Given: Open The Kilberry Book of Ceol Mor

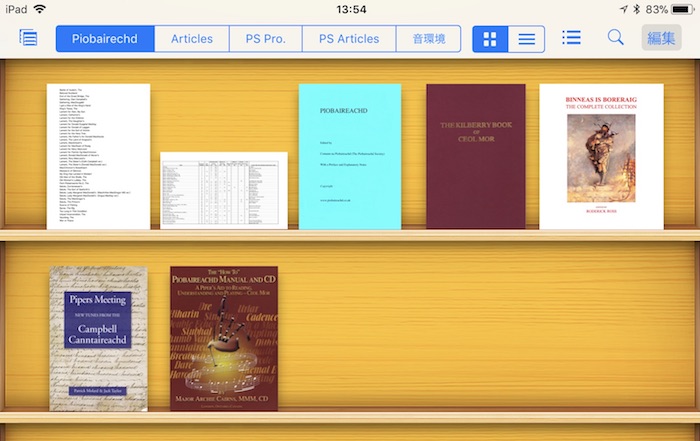Looking at the screenshot, I should click(x=475, y=156).
